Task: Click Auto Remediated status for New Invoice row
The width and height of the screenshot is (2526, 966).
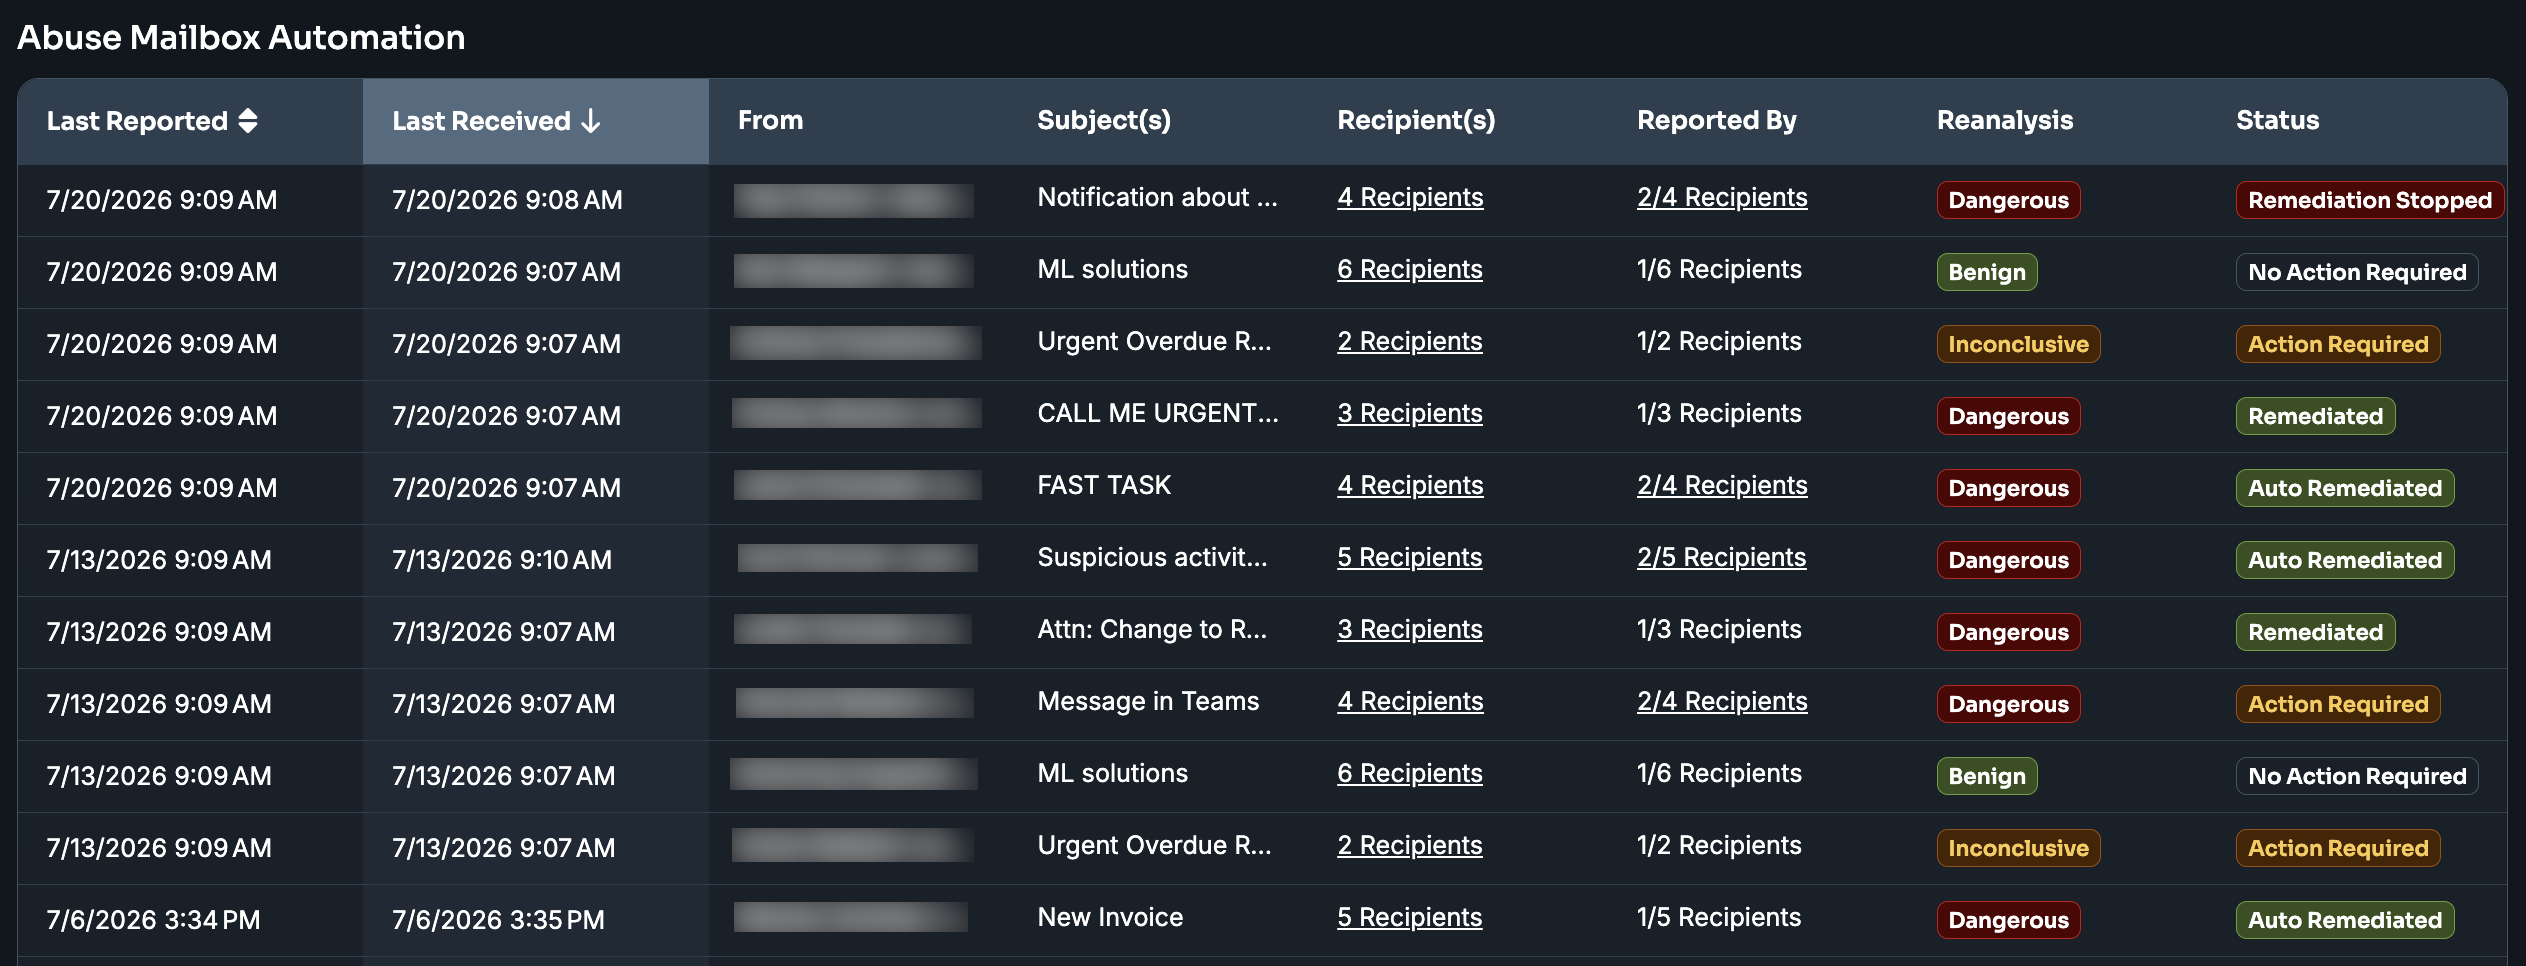Action: point(2345,920)
